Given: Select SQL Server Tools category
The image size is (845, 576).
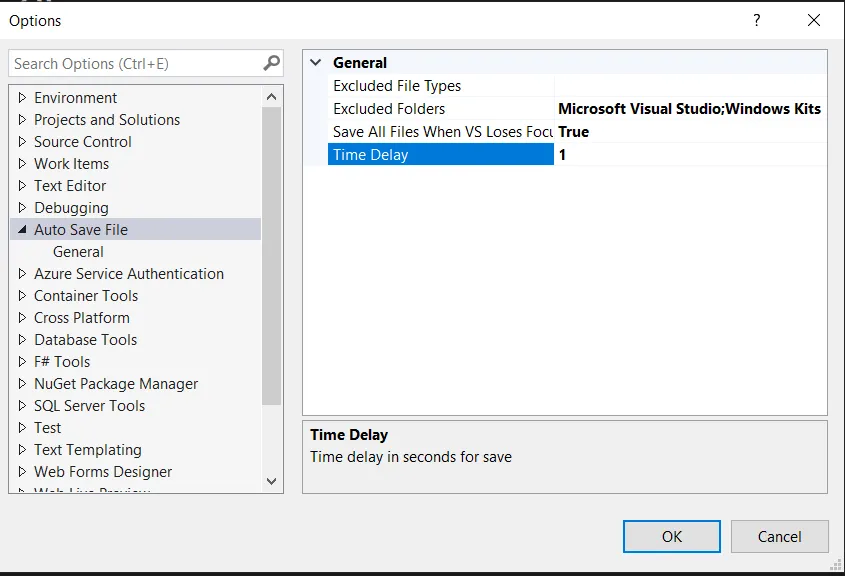Looking at the screenshot, I should coord(89,406).
